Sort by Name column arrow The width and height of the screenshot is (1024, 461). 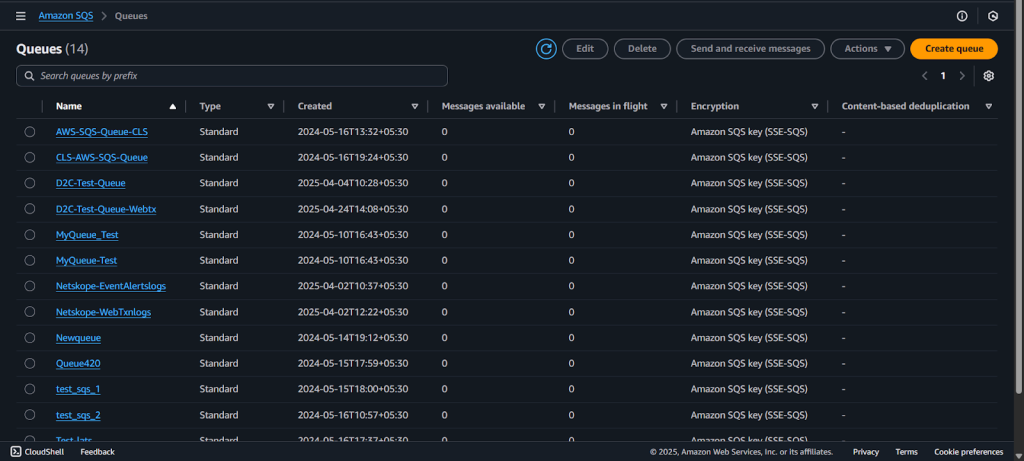click(x=173, y=106)
